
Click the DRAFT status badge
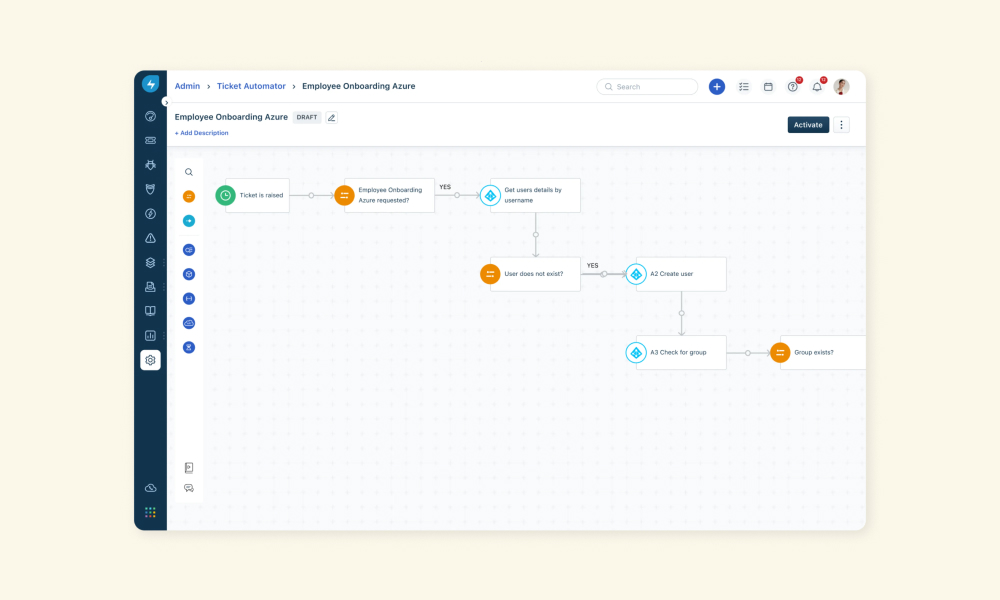coord(307,117)
